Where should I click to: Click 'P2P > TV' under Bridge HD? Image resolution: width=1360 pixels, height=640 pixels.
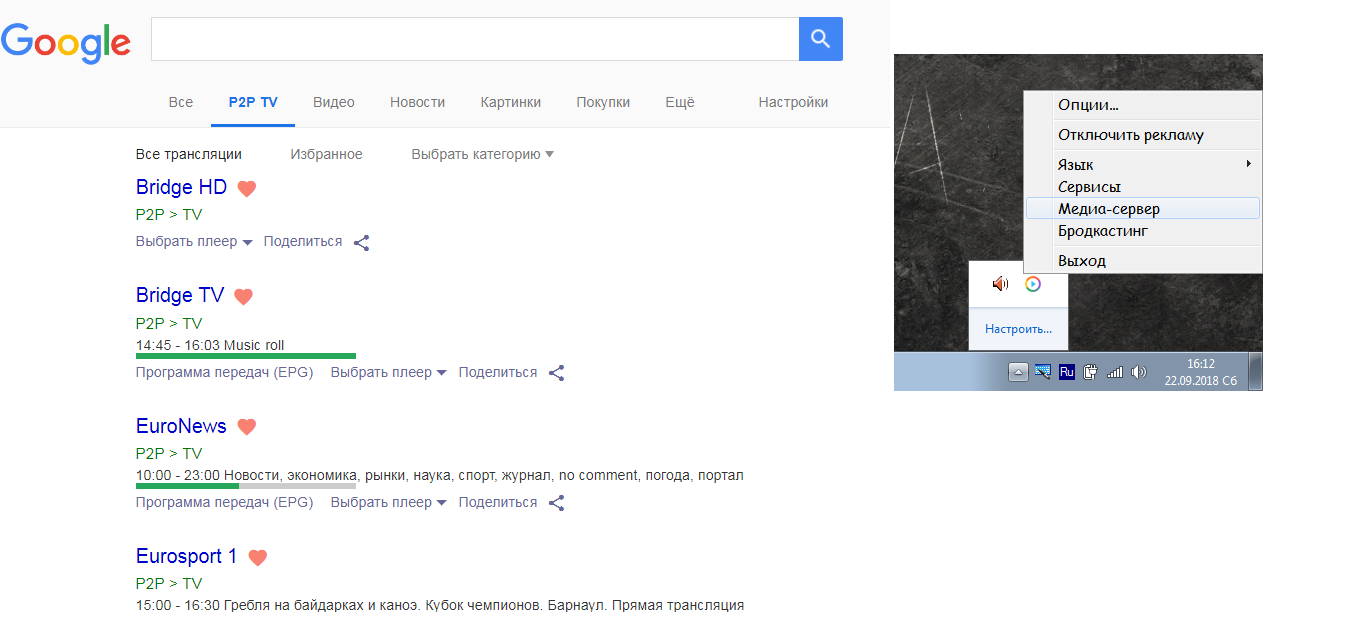(x=169, y=215)
